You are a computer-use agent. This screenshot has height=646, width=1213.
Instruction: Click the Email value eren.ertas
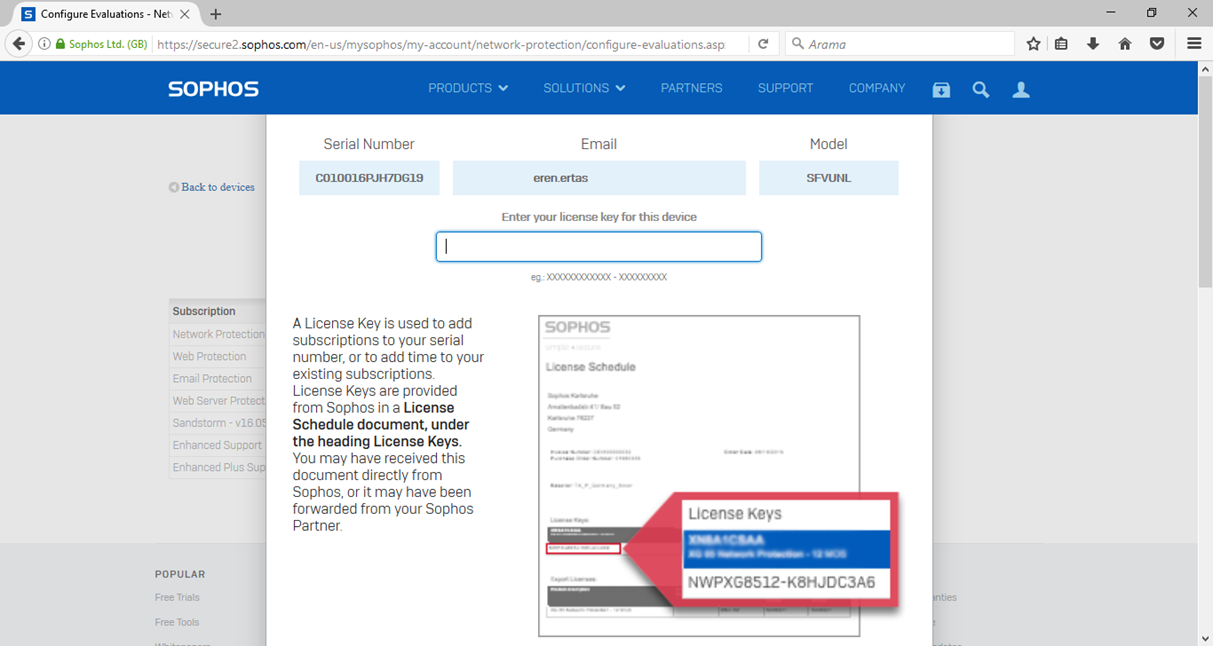[x=599, y=178]
